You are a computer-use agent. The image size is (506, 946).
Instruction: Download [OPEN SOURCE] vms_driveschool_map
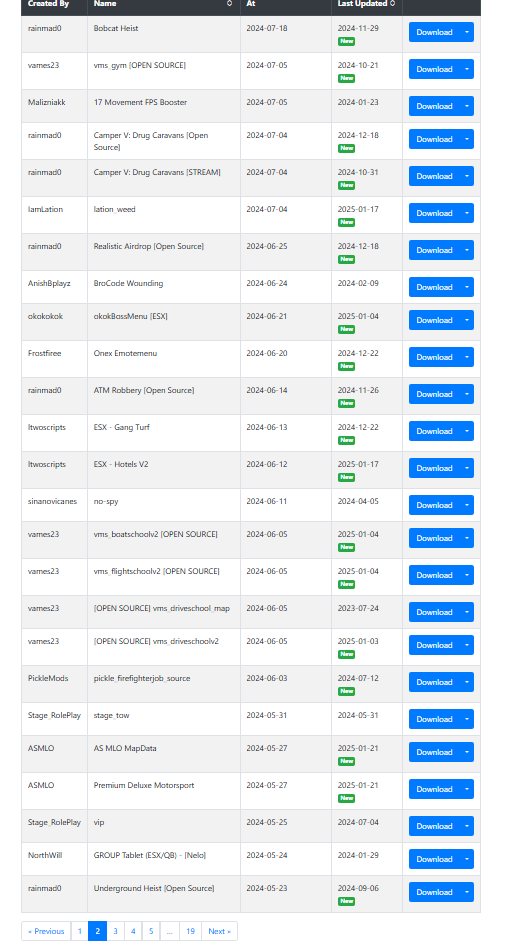pyautogui.click(x=434, y=612)
